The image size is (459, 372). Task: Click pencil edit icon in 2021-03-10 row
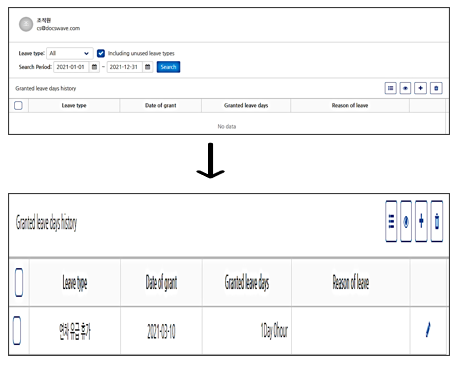[428, 329]
